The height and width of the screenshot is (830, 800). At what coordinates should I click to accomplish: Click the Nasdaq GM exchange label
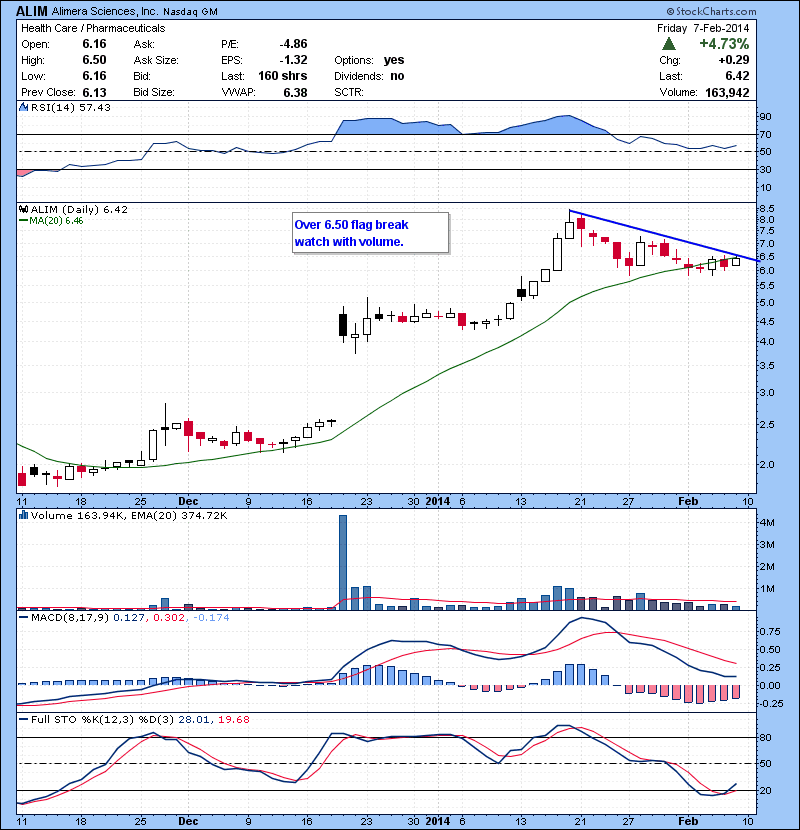[x=190, y=12]
